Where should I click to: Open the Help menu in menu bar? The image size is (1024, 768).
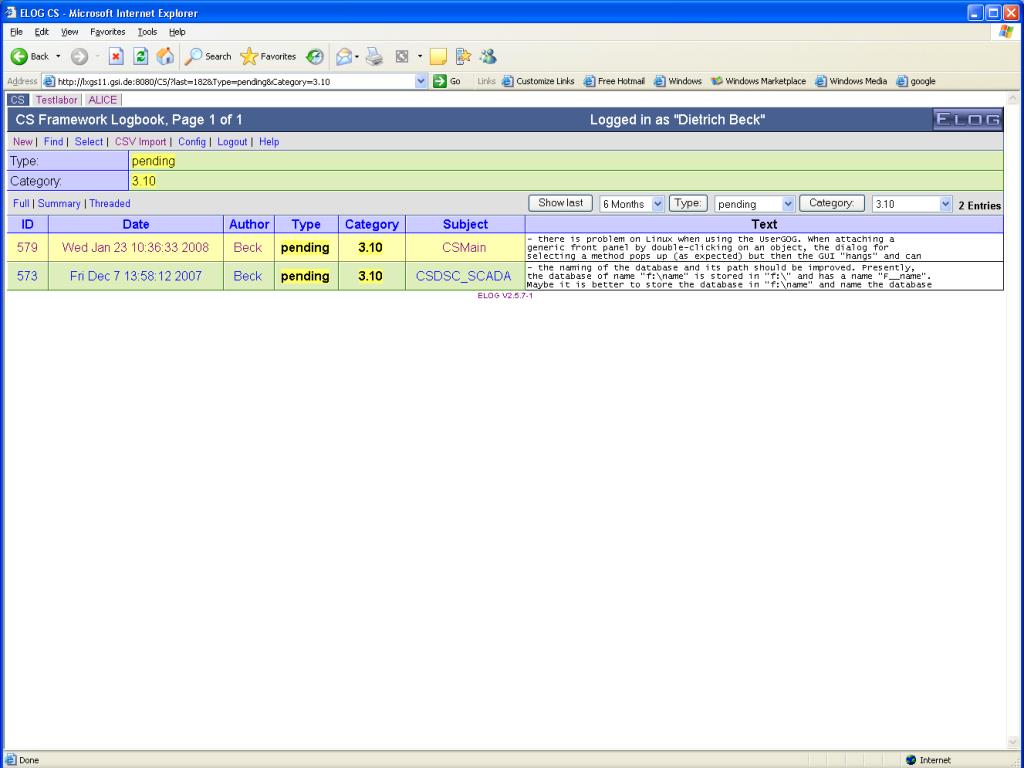point(177,31)
